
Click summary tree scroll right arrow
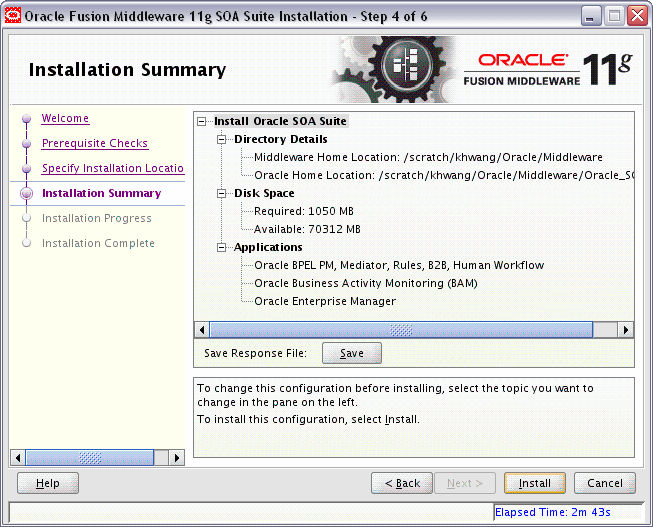625,330
